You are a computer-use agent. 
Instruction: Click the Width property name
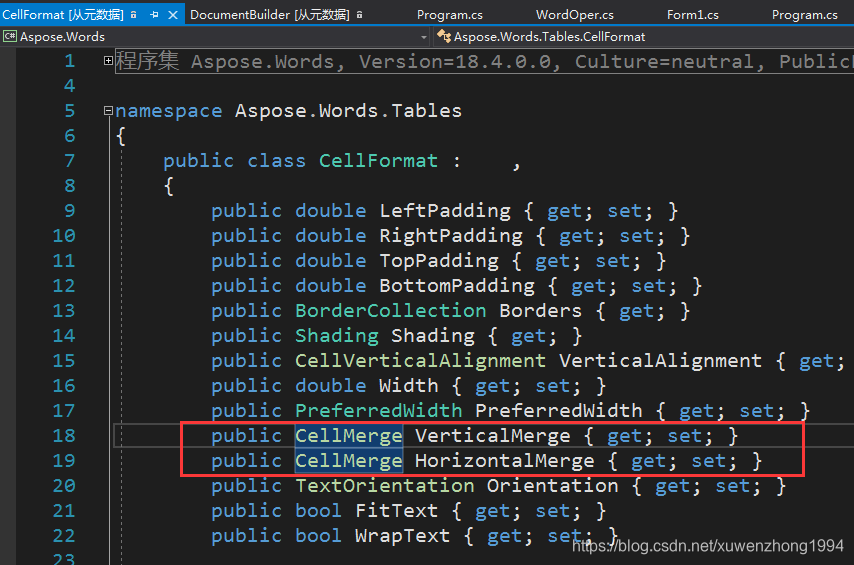[x=408, y=386]
